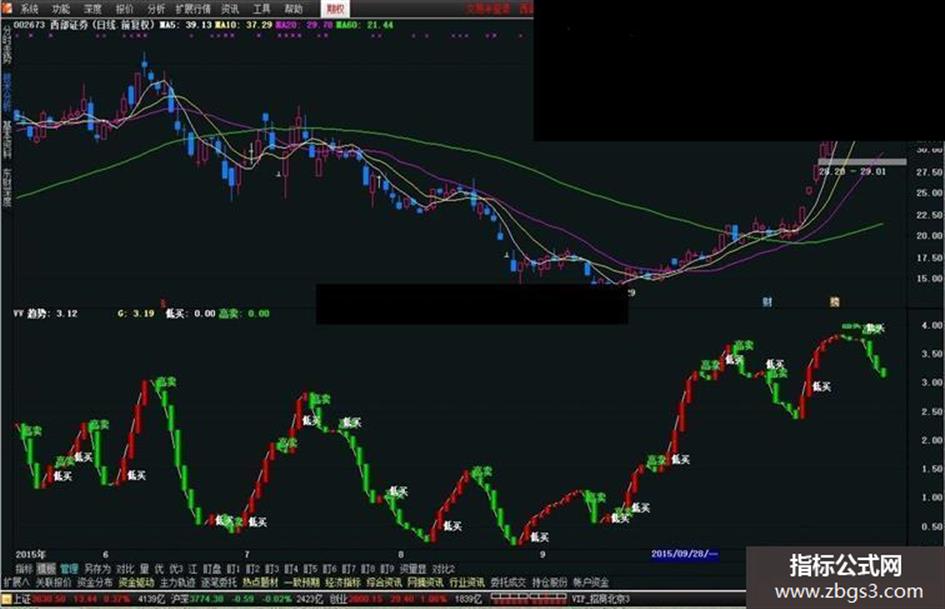Image resolution: width=945 pixels, height=609 pixels.
Task: Click 管理 in the indicator bar
Action: coord(69,569)
